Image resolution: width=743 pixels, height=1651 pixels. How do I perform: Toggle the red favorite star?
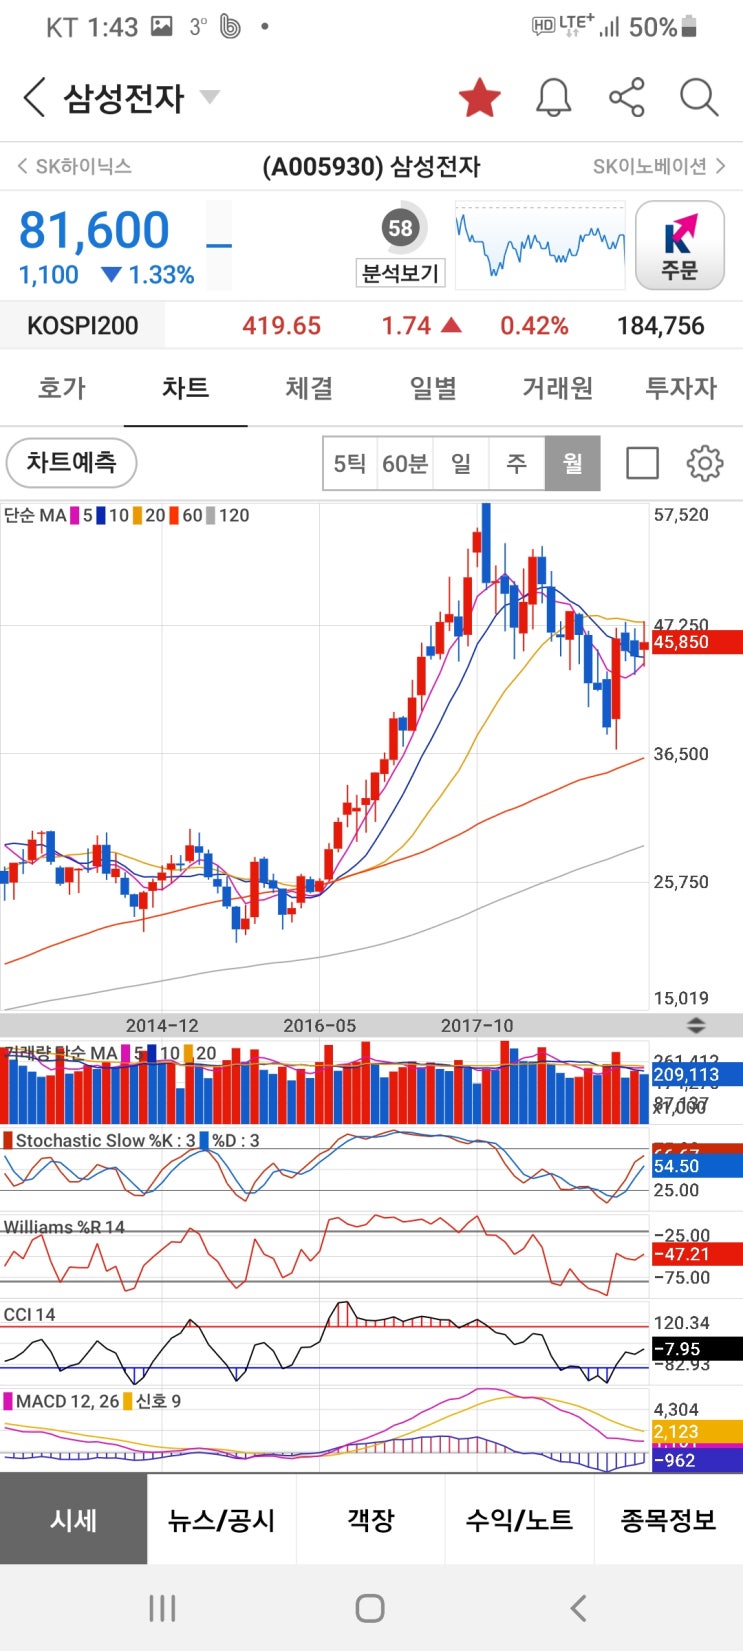pos(479,97)
